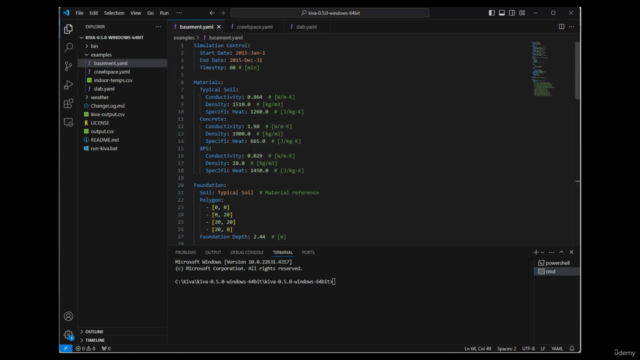Screen dimensions: 640x360
Task: Go back with the navigation arrow
Action: (x=212, y=13)
